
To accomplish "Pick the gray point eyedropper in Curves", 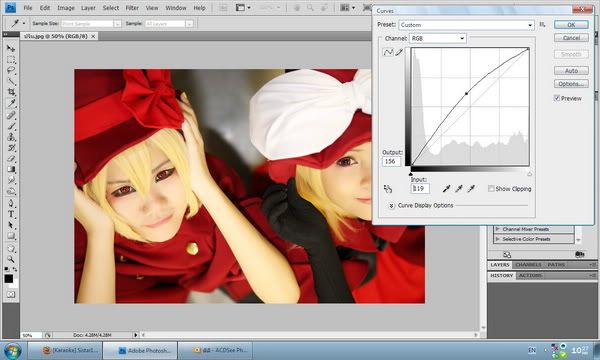I will 459,188.
